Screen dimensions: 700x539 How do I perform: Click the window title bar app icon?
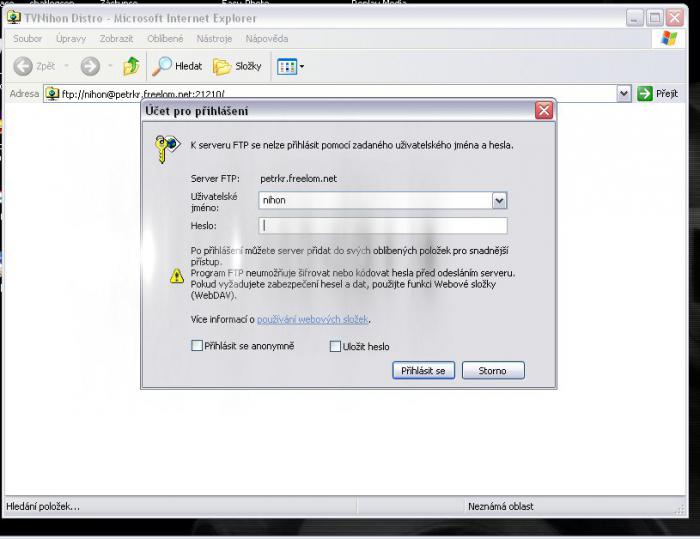tap(14, 18)
